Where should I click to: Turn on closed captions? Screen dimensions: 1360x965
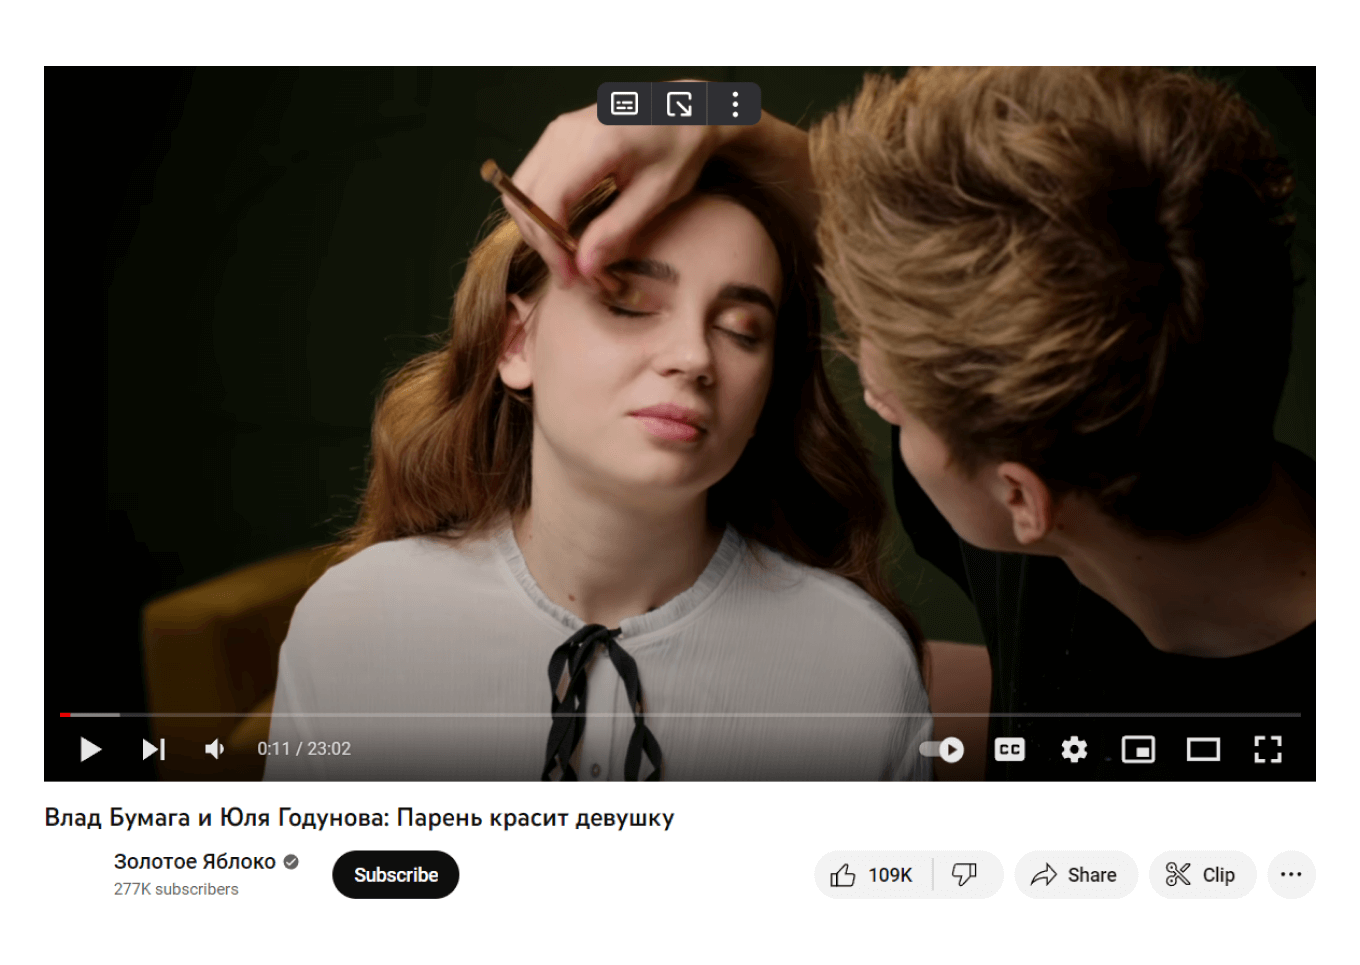pyautogui.click(x=1009, y=749)
